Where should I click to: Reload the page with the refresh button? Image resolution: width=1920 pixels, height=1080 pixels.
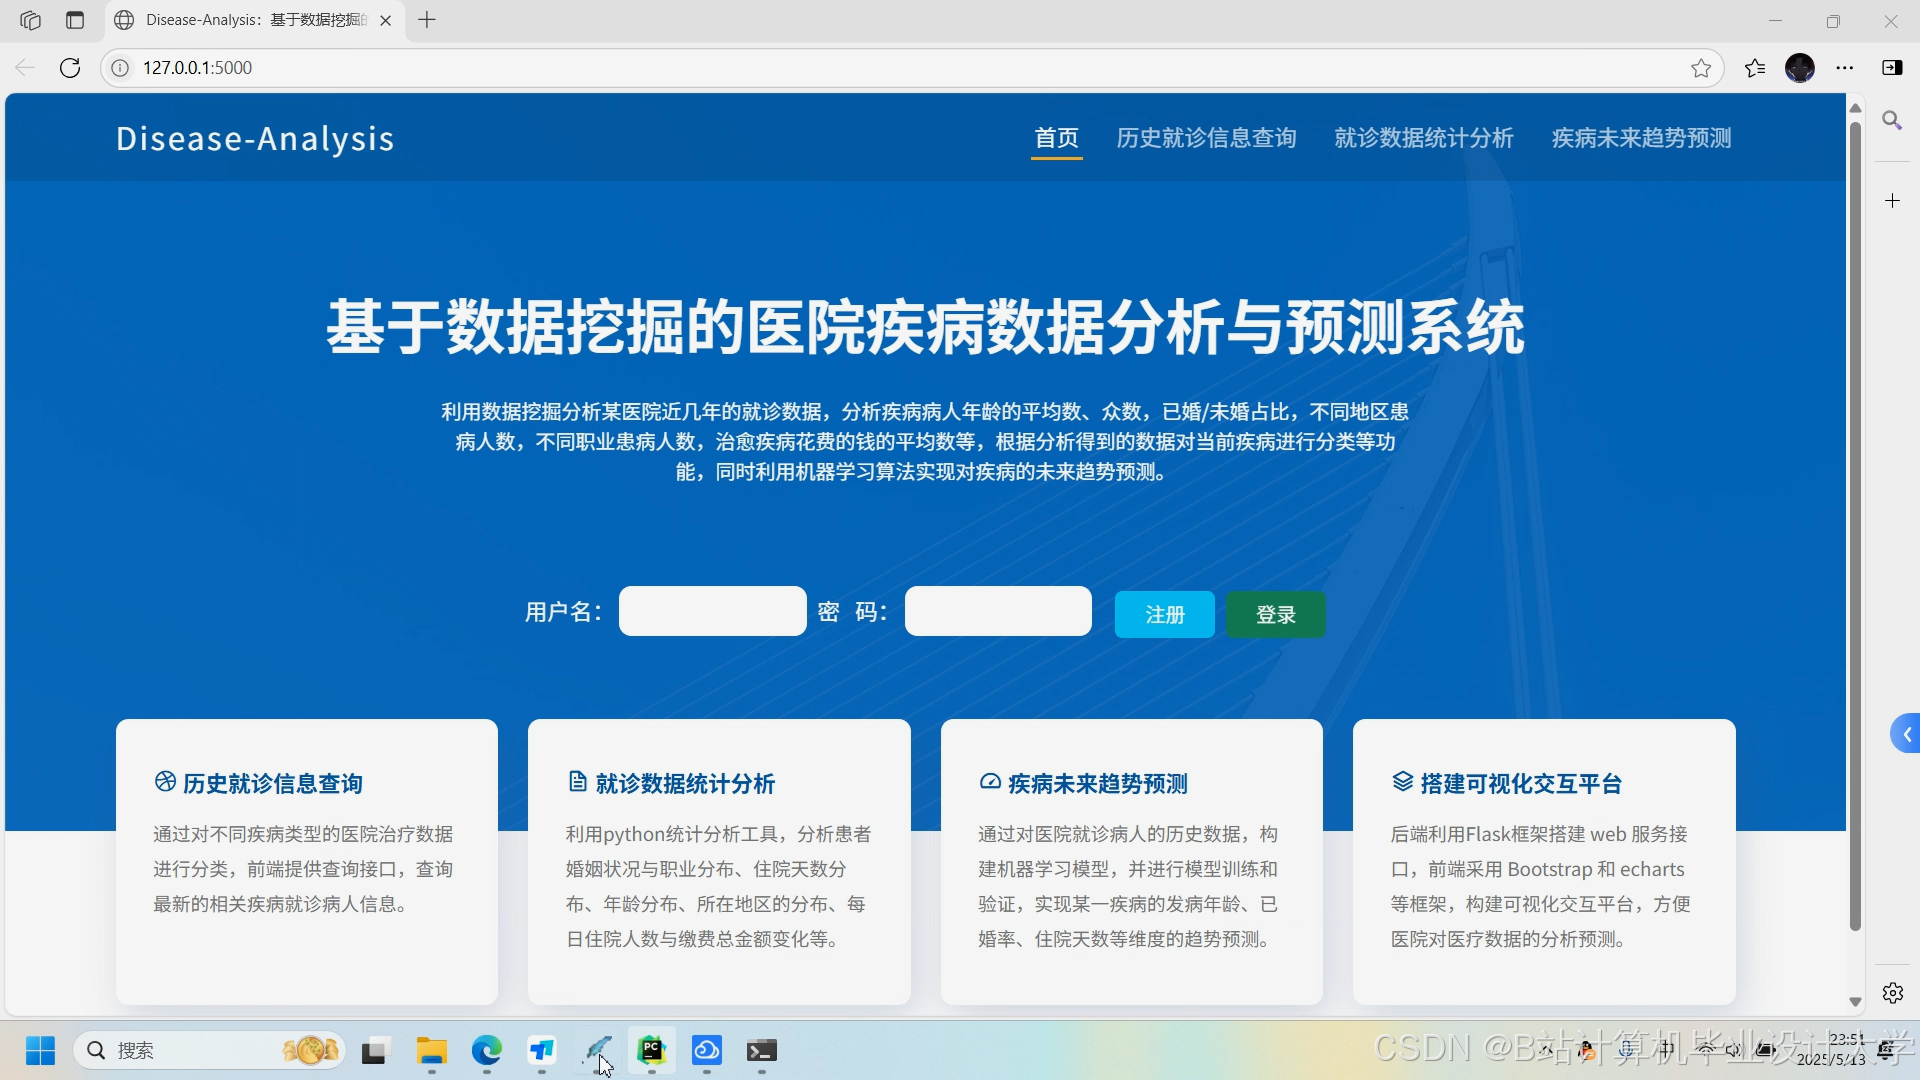coord(70,67)
